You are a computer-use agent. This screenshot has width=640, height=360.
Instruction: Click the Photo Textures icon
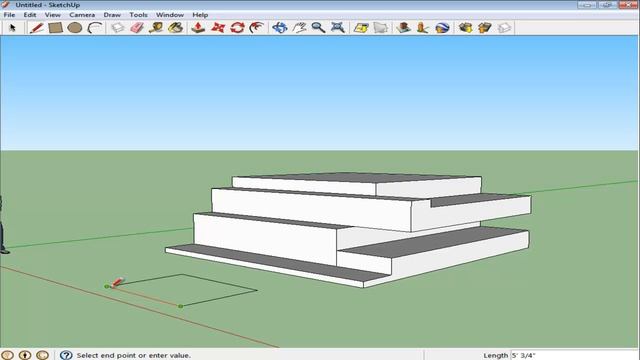tap(423, 28)
